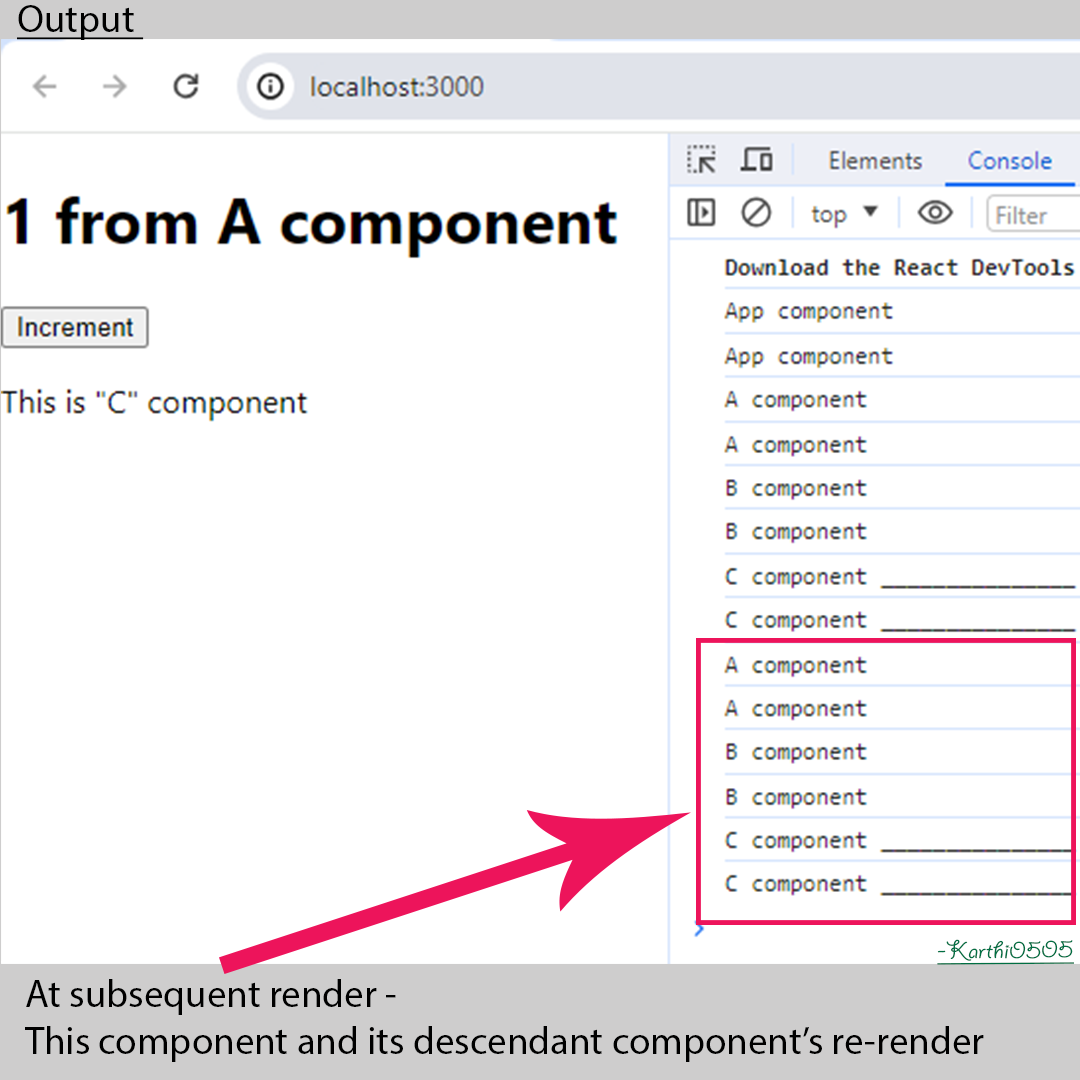Select the 'This is "C" component' text
The width and height of the screenshot is (1080, 1080).
(x=154, y=403)
